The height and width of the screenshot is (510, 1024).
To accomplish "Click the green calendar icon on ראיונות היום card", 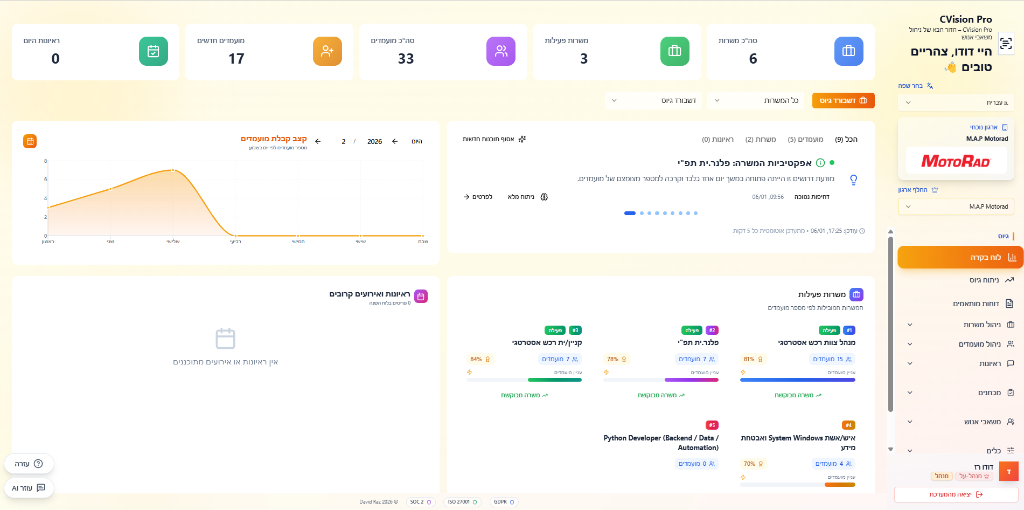I will [x=153, y=51].
